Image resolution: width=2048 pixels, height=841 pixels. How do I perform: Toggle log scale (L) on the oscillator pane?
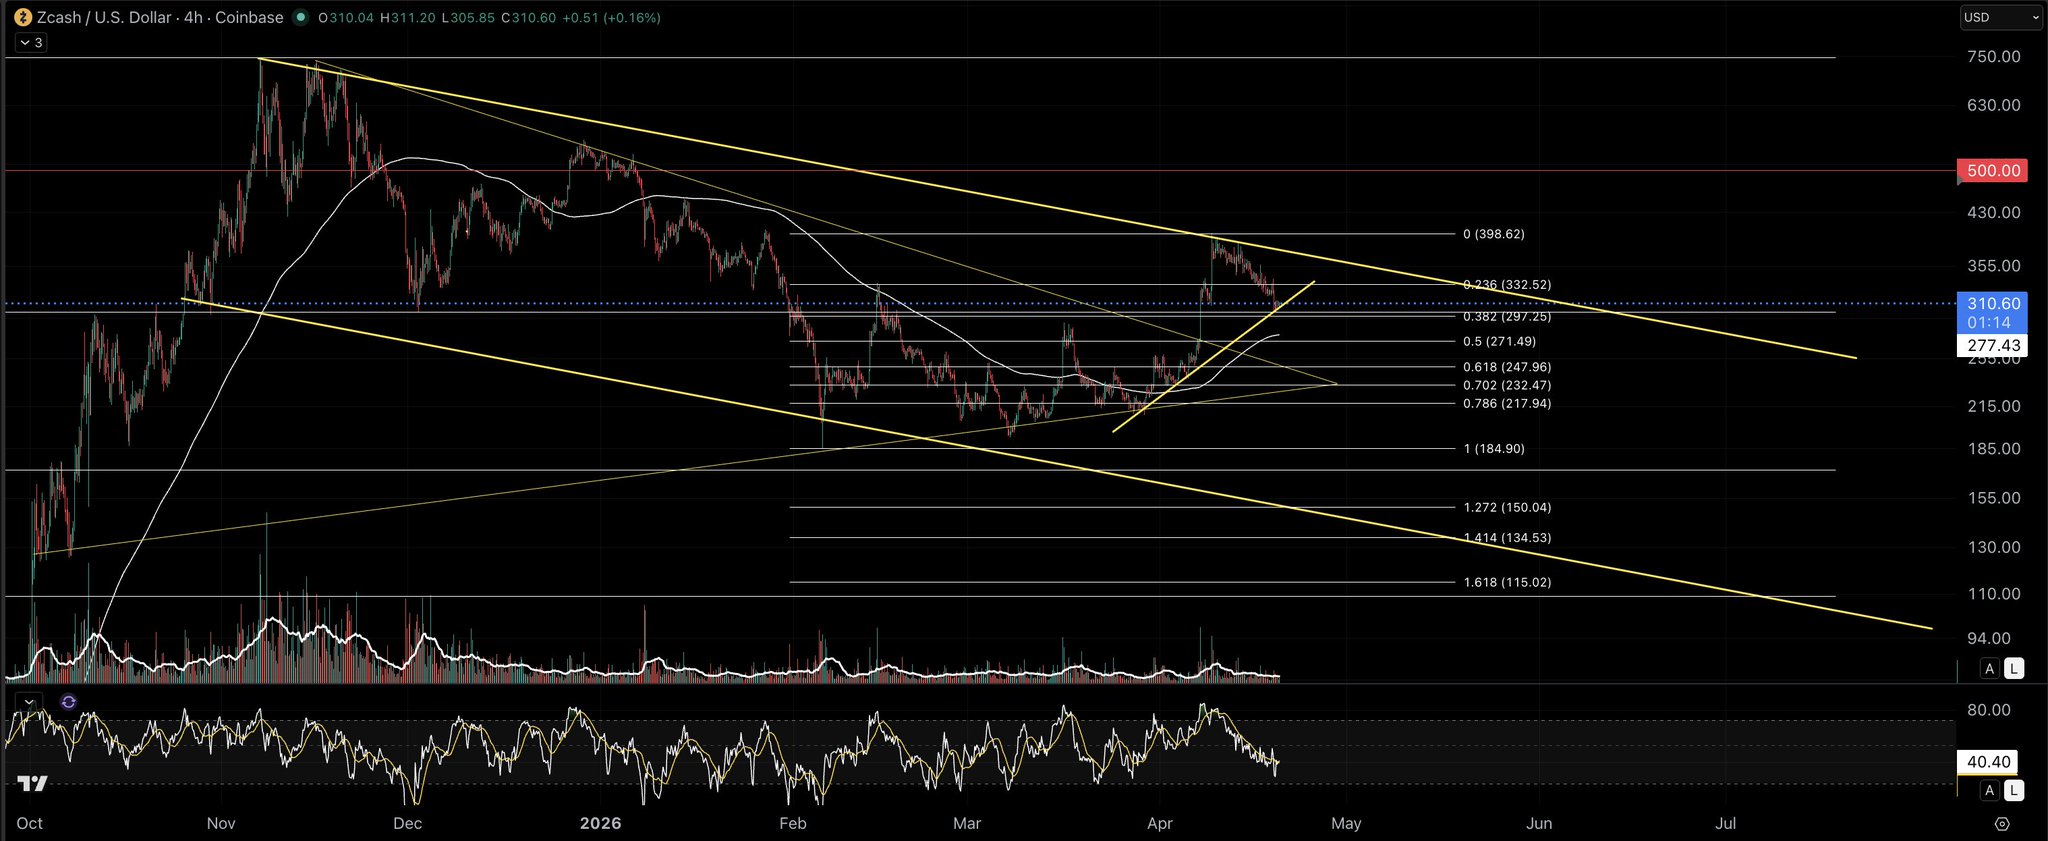click(x=2014, y=791)
